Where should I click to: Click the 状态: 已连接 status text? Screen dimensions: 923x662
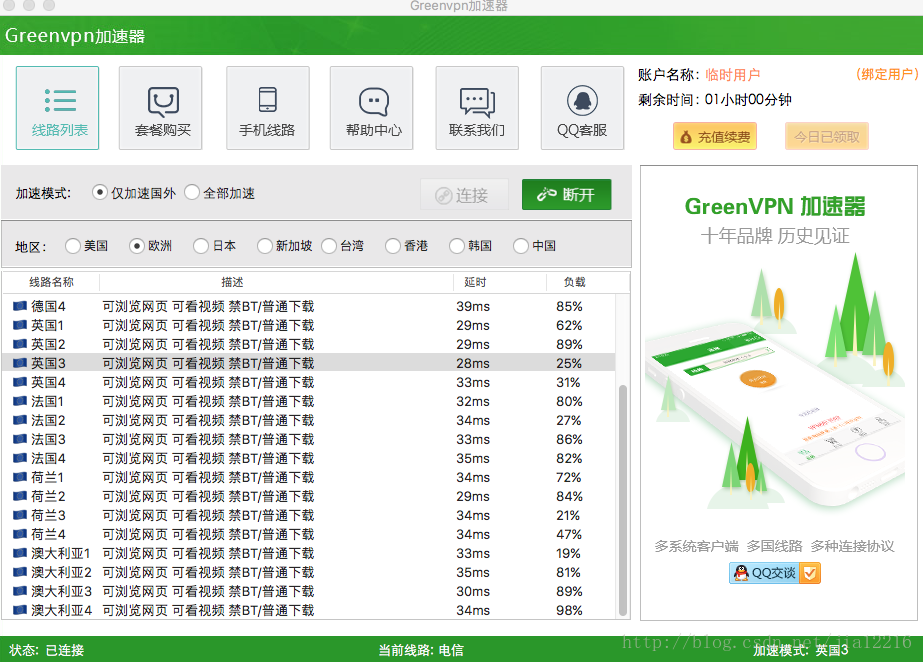tap(47, 650)
